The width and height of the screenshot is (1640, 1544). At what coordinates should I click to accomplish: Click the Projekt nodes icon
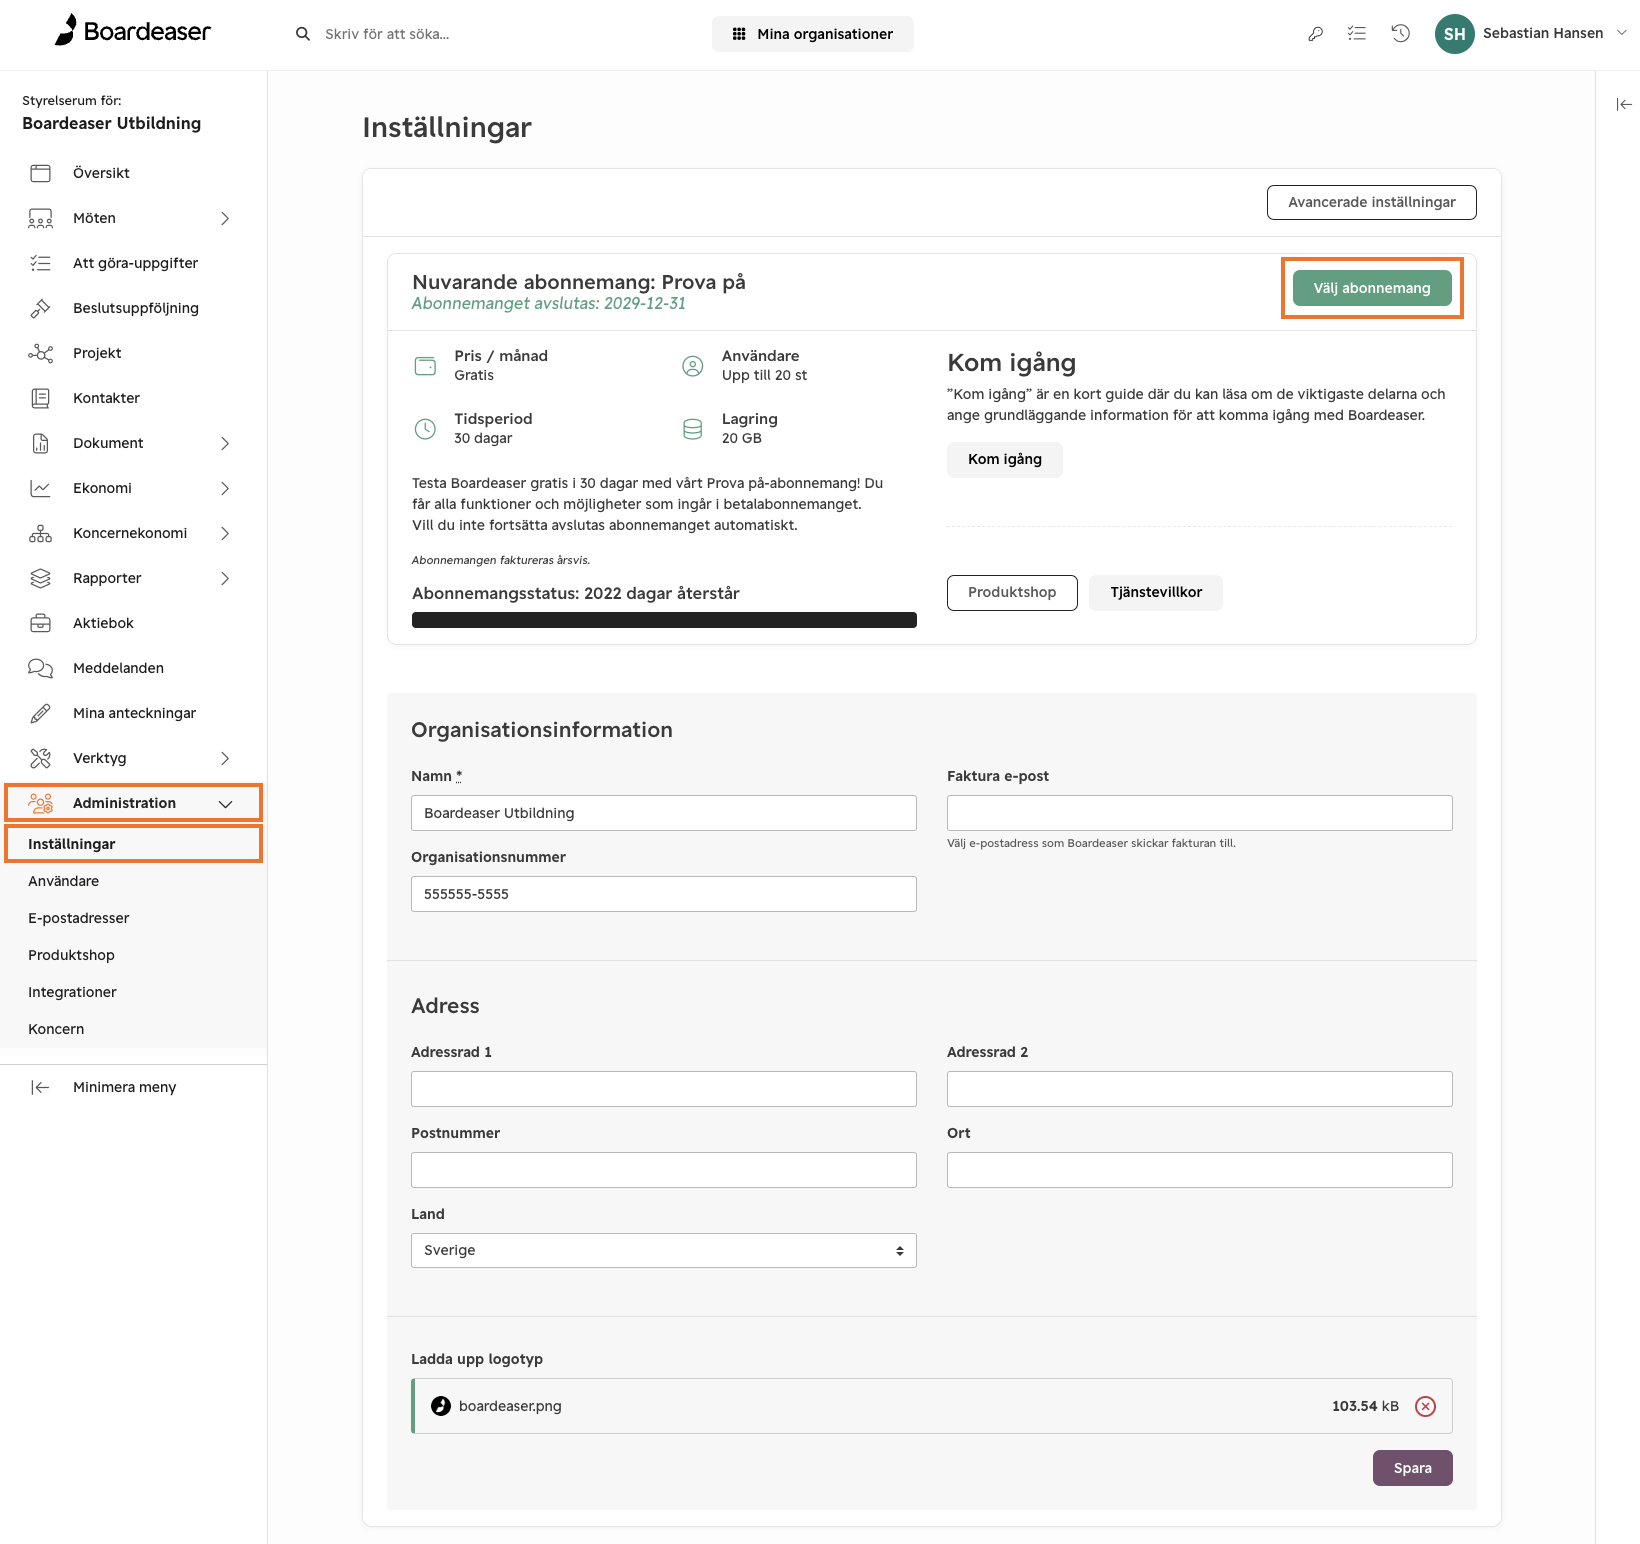click(40, 353)
